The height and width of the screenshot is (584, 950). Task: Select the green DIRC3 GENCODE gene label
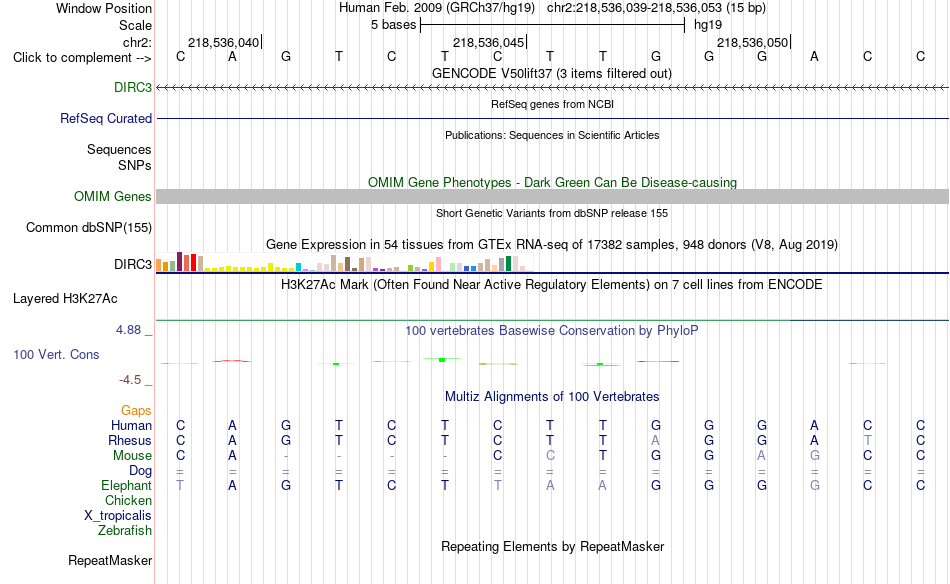[x=133, y=87]
